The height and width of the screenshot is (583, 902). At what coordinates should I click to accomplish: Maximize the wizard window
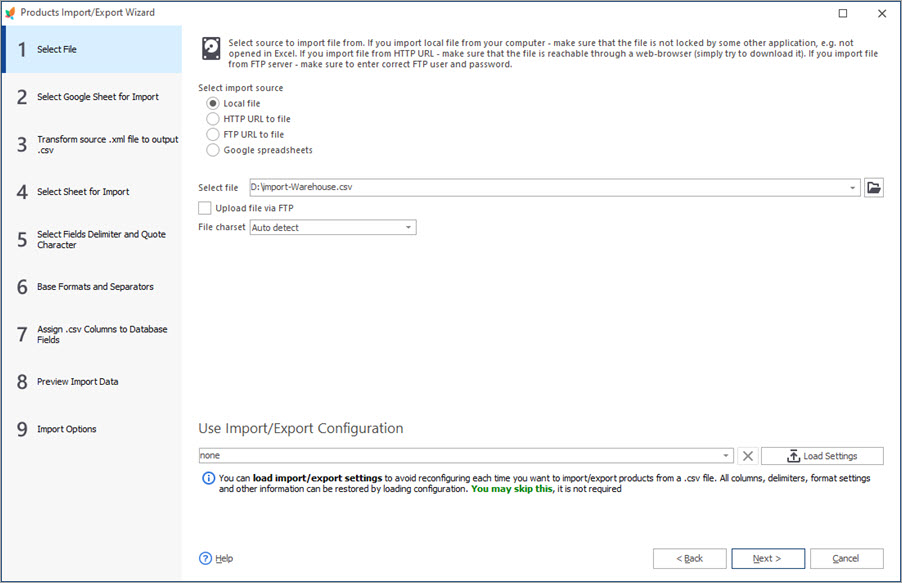pyautogui.click(x=843, y=13)
